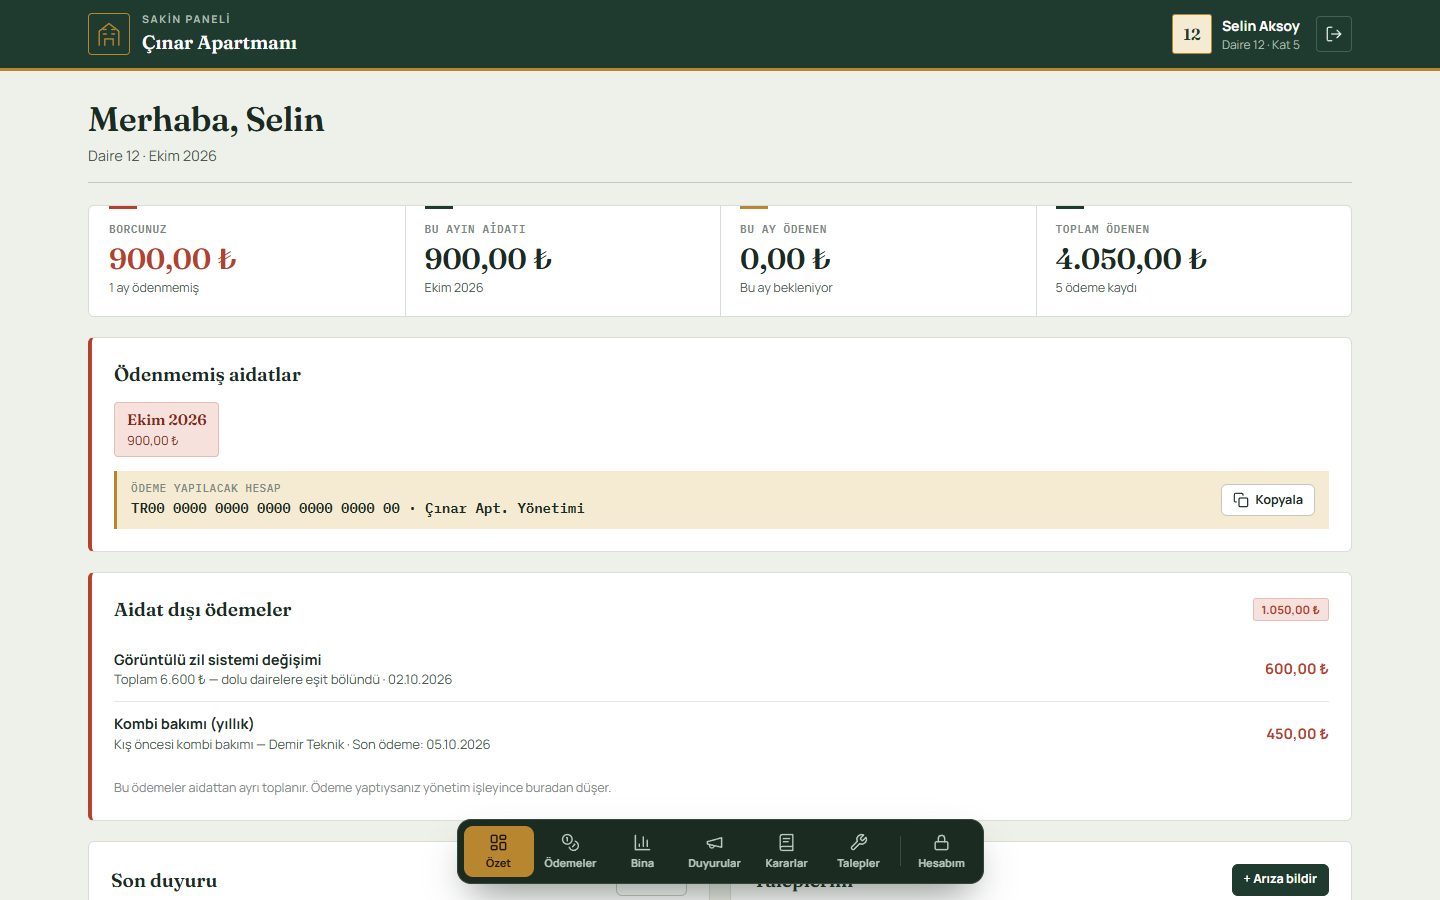Open Duyurular megaphone icon
Screen dimensions: 1440x900
pyautogui.click(x=714, y=851)
